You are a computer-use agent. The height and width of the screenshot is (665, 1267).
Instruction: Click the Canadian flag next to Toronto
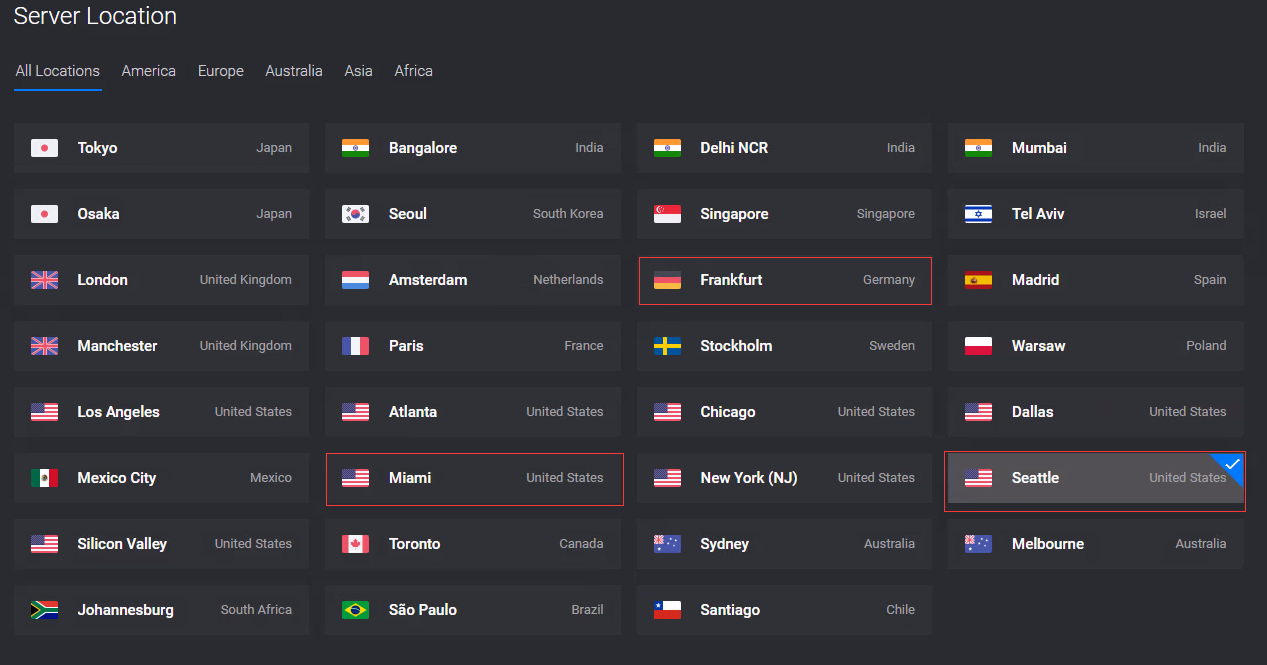355,544
